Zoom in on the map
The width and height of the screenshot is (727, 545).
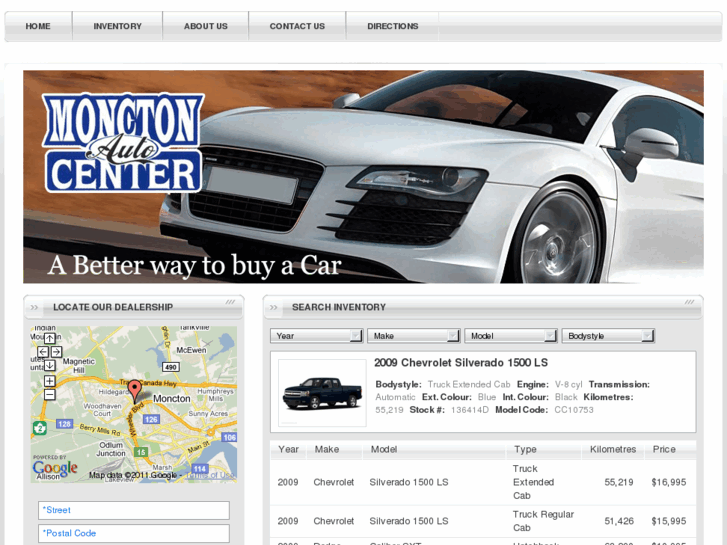[50, 381]
